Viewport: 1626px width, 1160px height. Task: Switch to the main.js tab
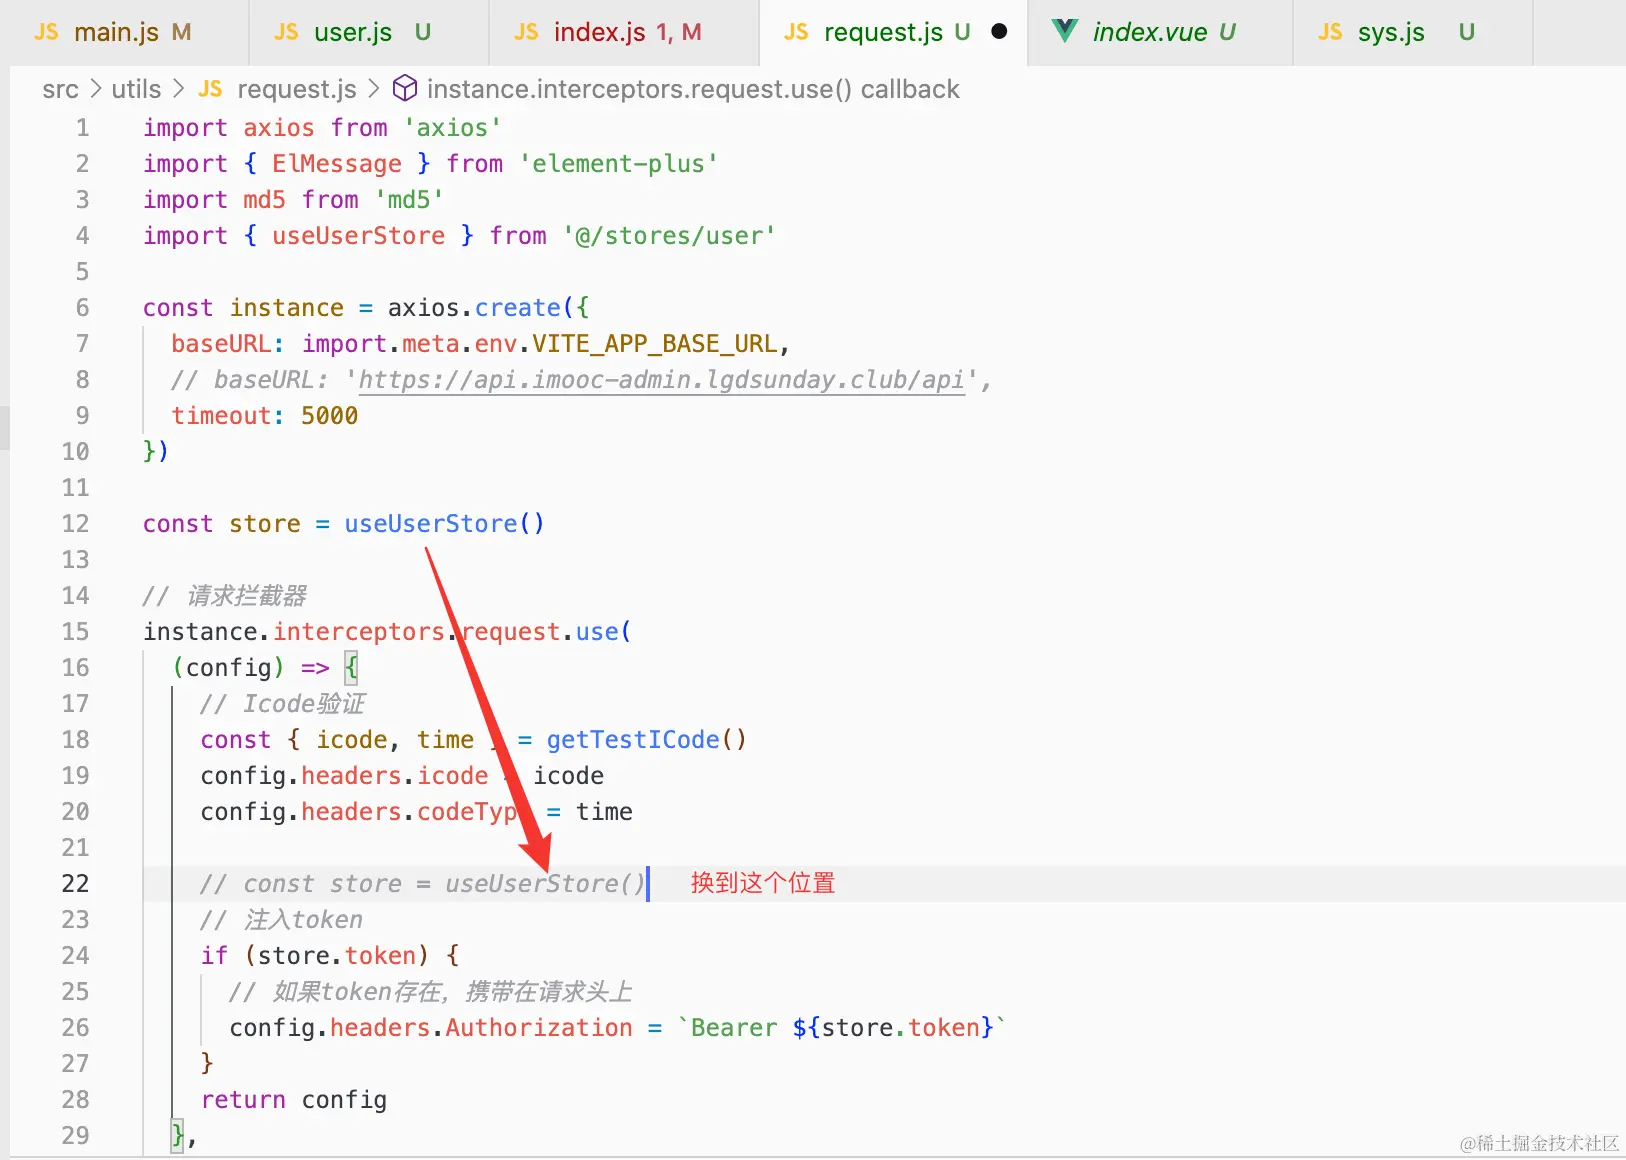click(x=124, y=32)
